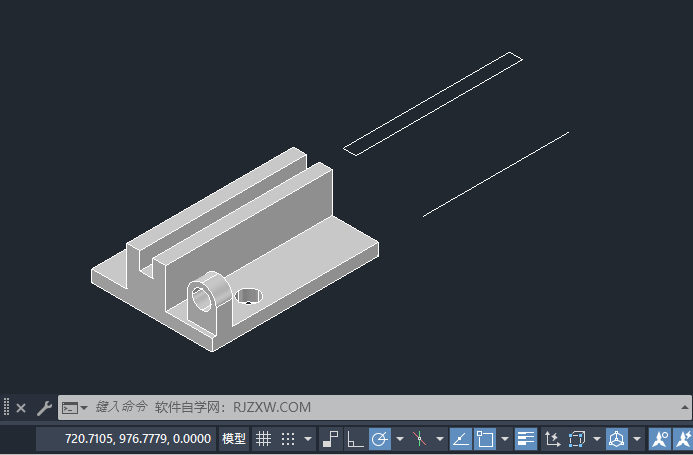693x455 pixels.
Task: Toggle dynamic input in status bar
Action: (331, 439)
